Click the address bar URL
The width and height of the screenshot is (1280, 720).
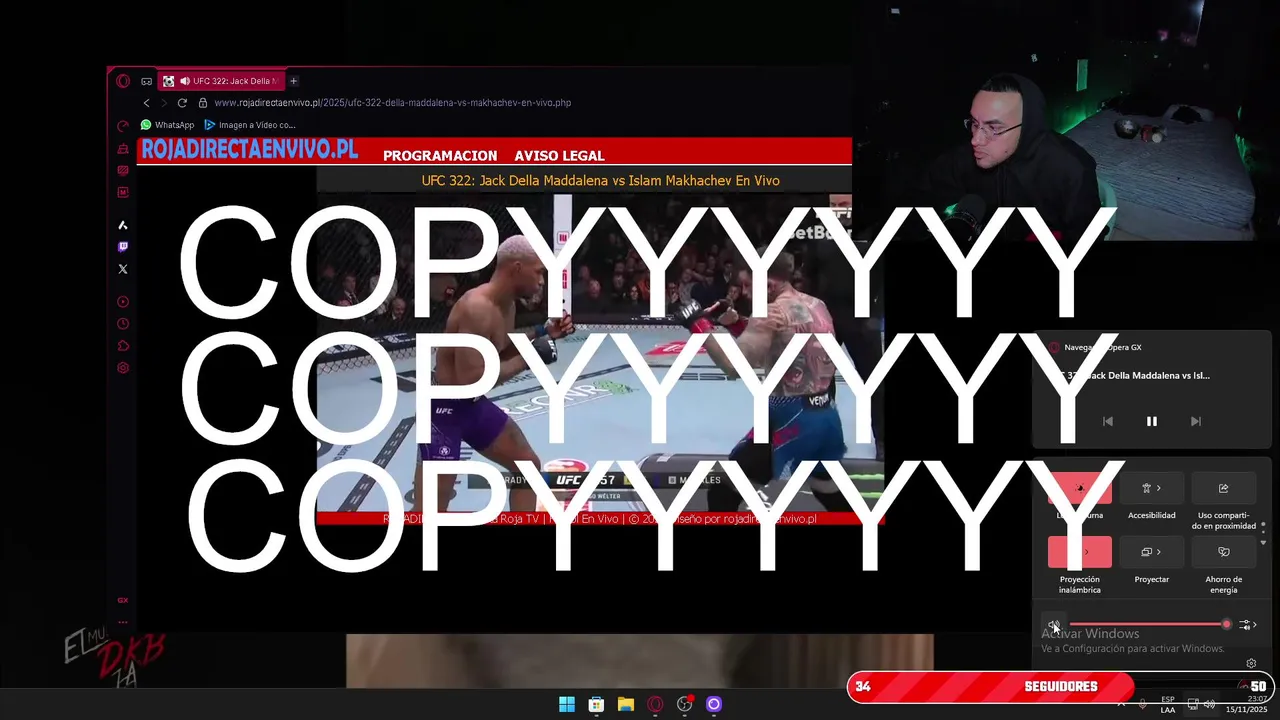[x=392, y=103]
